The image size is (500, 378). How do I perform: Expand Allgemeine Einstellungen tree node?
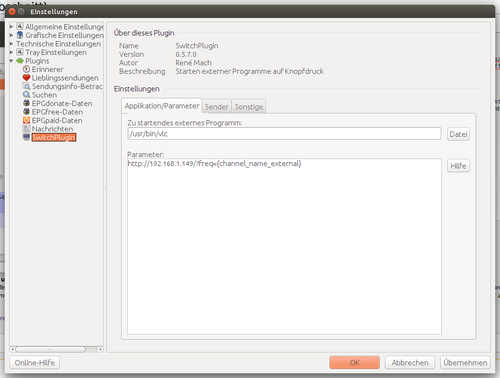point(11,26)
